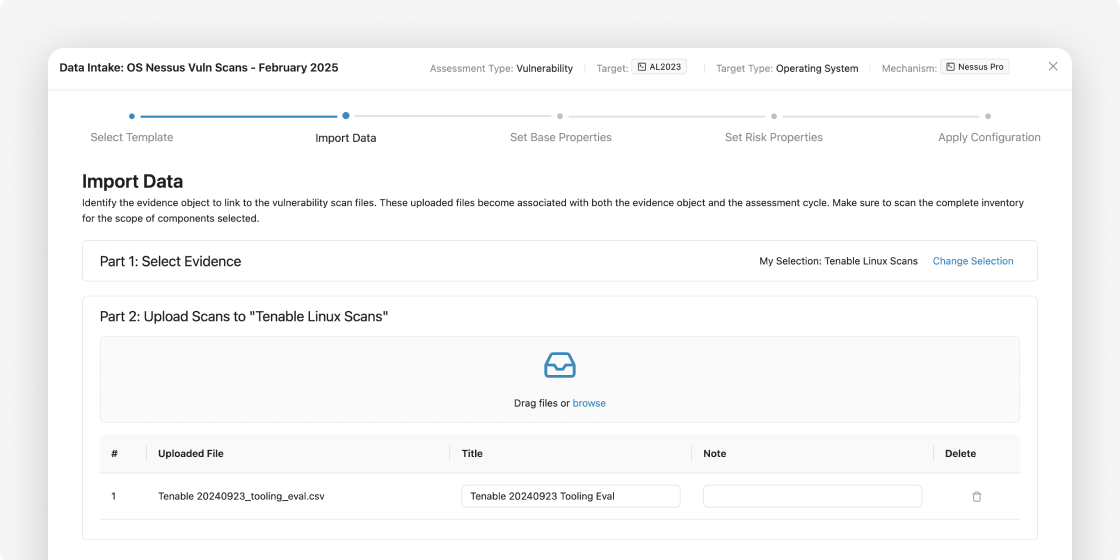Click the progress dot above Set Base Properties
This screenshot has width=1120, height=560.
coord(560,116)
